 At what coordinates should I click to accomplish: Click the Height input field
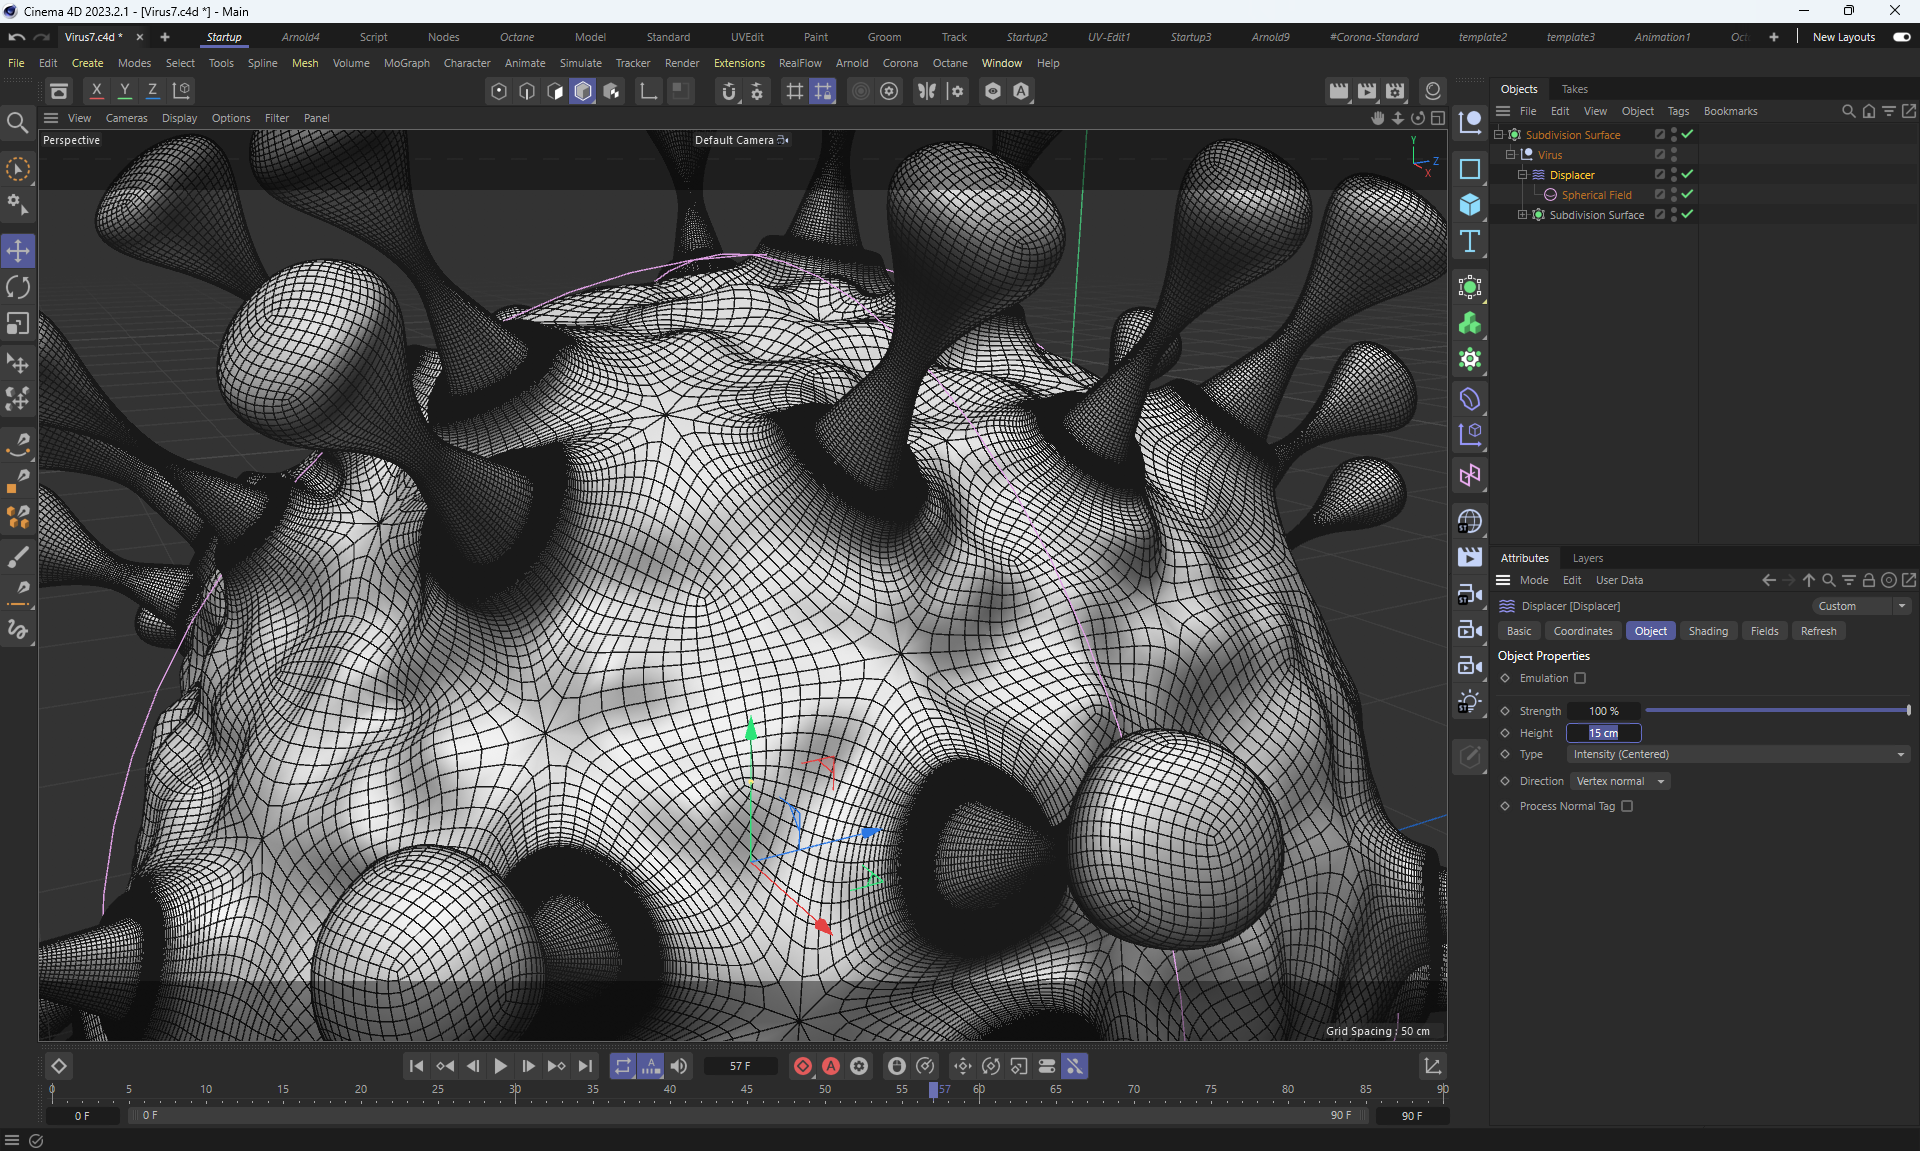click(x=1603, y=733)
